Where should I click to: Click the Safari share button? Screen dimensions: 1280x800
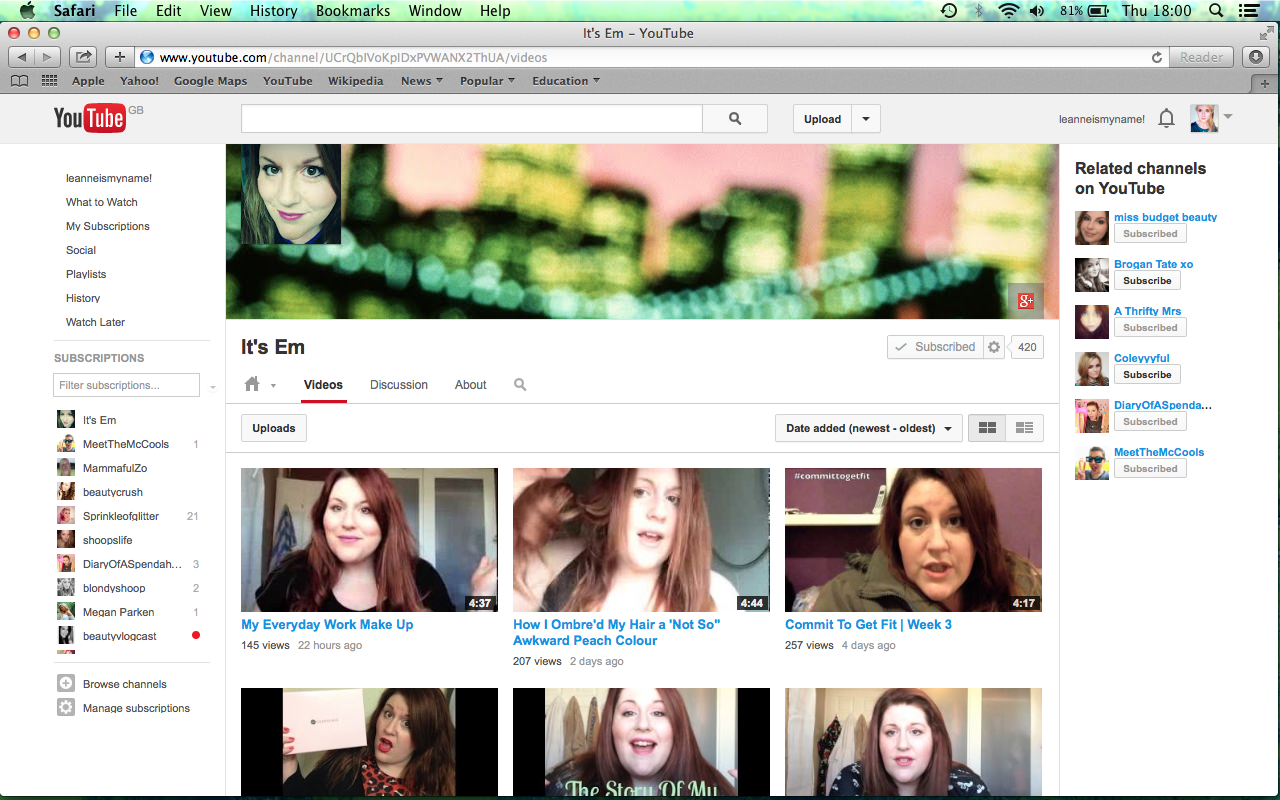[x=84, y=57]
